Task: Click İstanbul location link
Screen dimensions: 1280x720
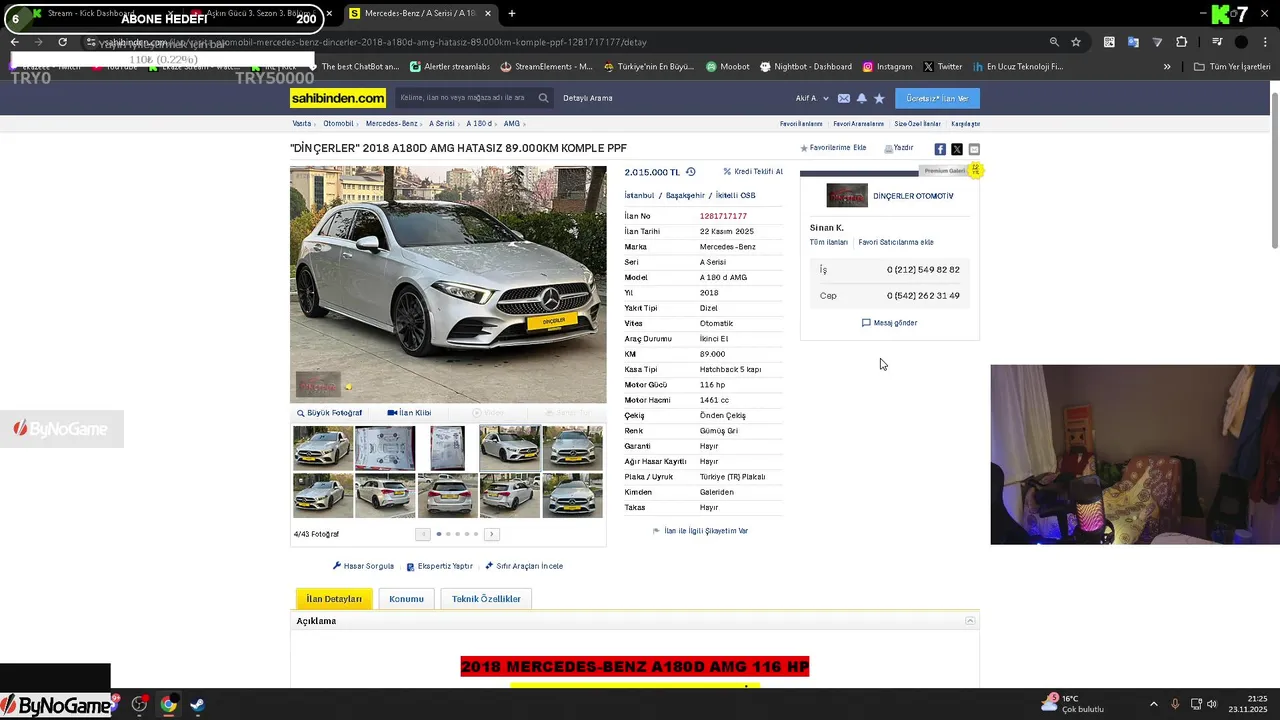Action: [x=639, y=196]
